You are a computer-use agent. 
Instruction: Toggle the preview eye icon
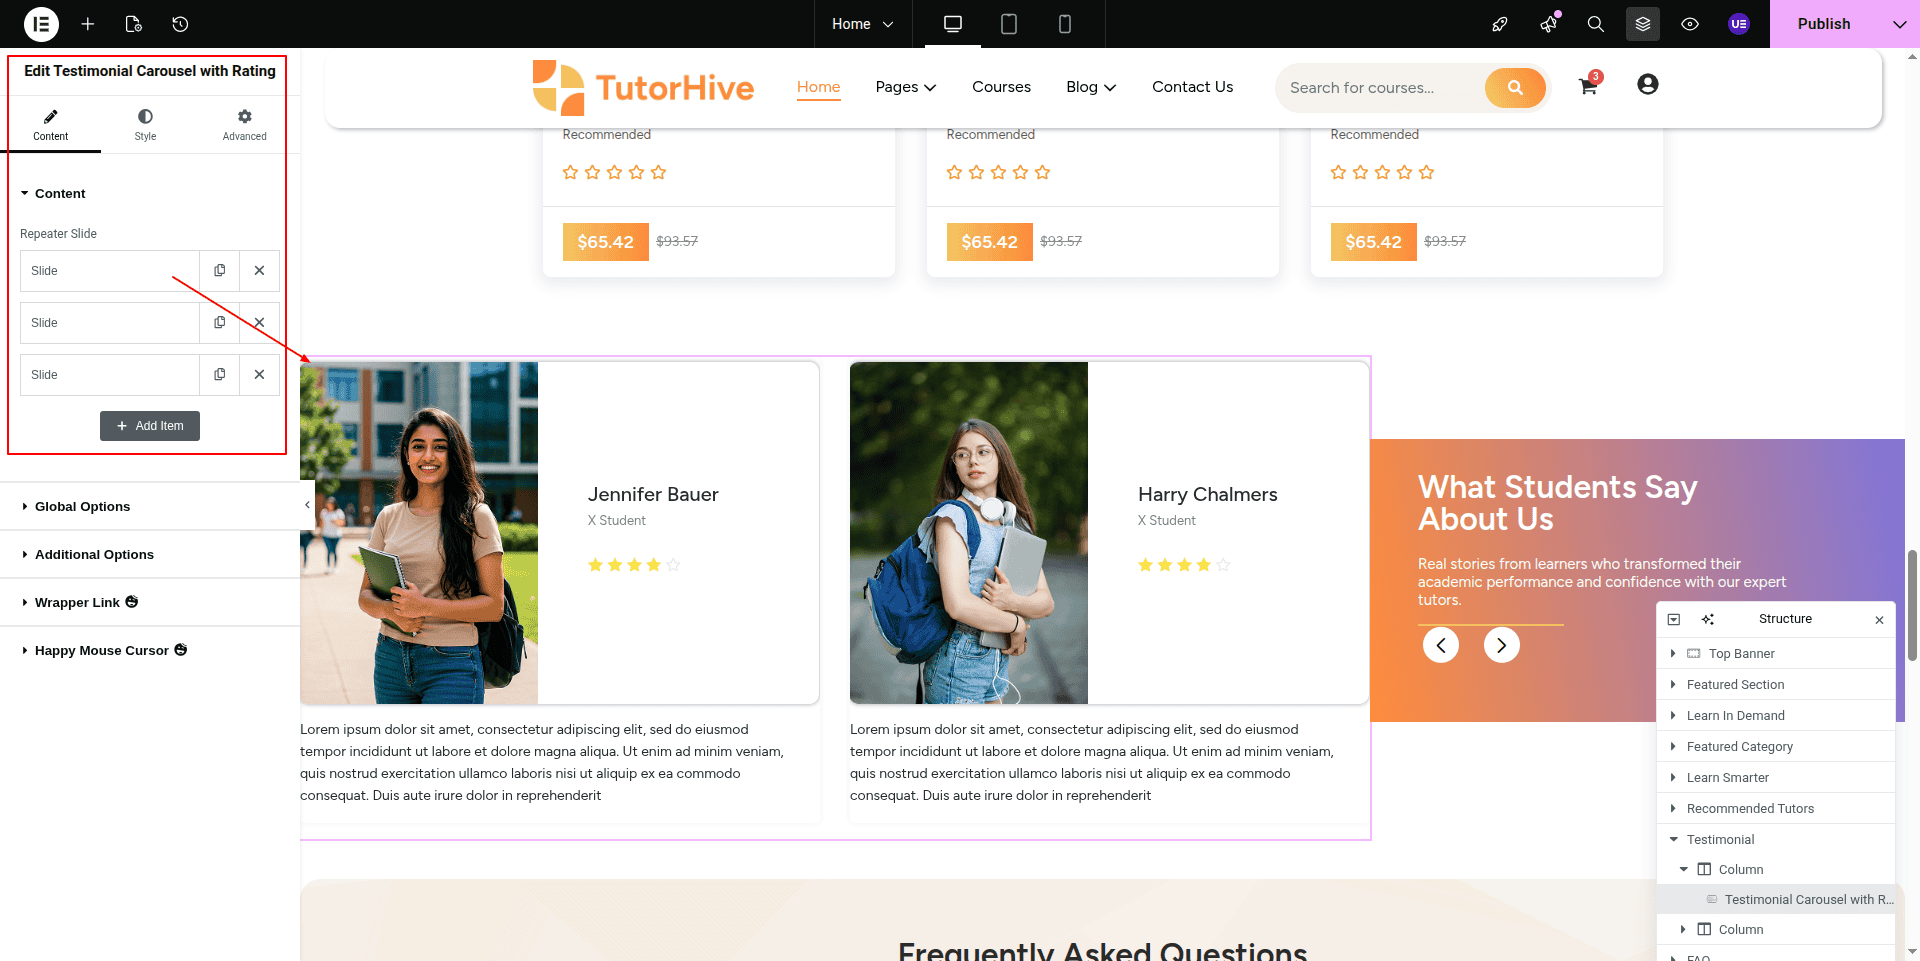(1690, 24)
